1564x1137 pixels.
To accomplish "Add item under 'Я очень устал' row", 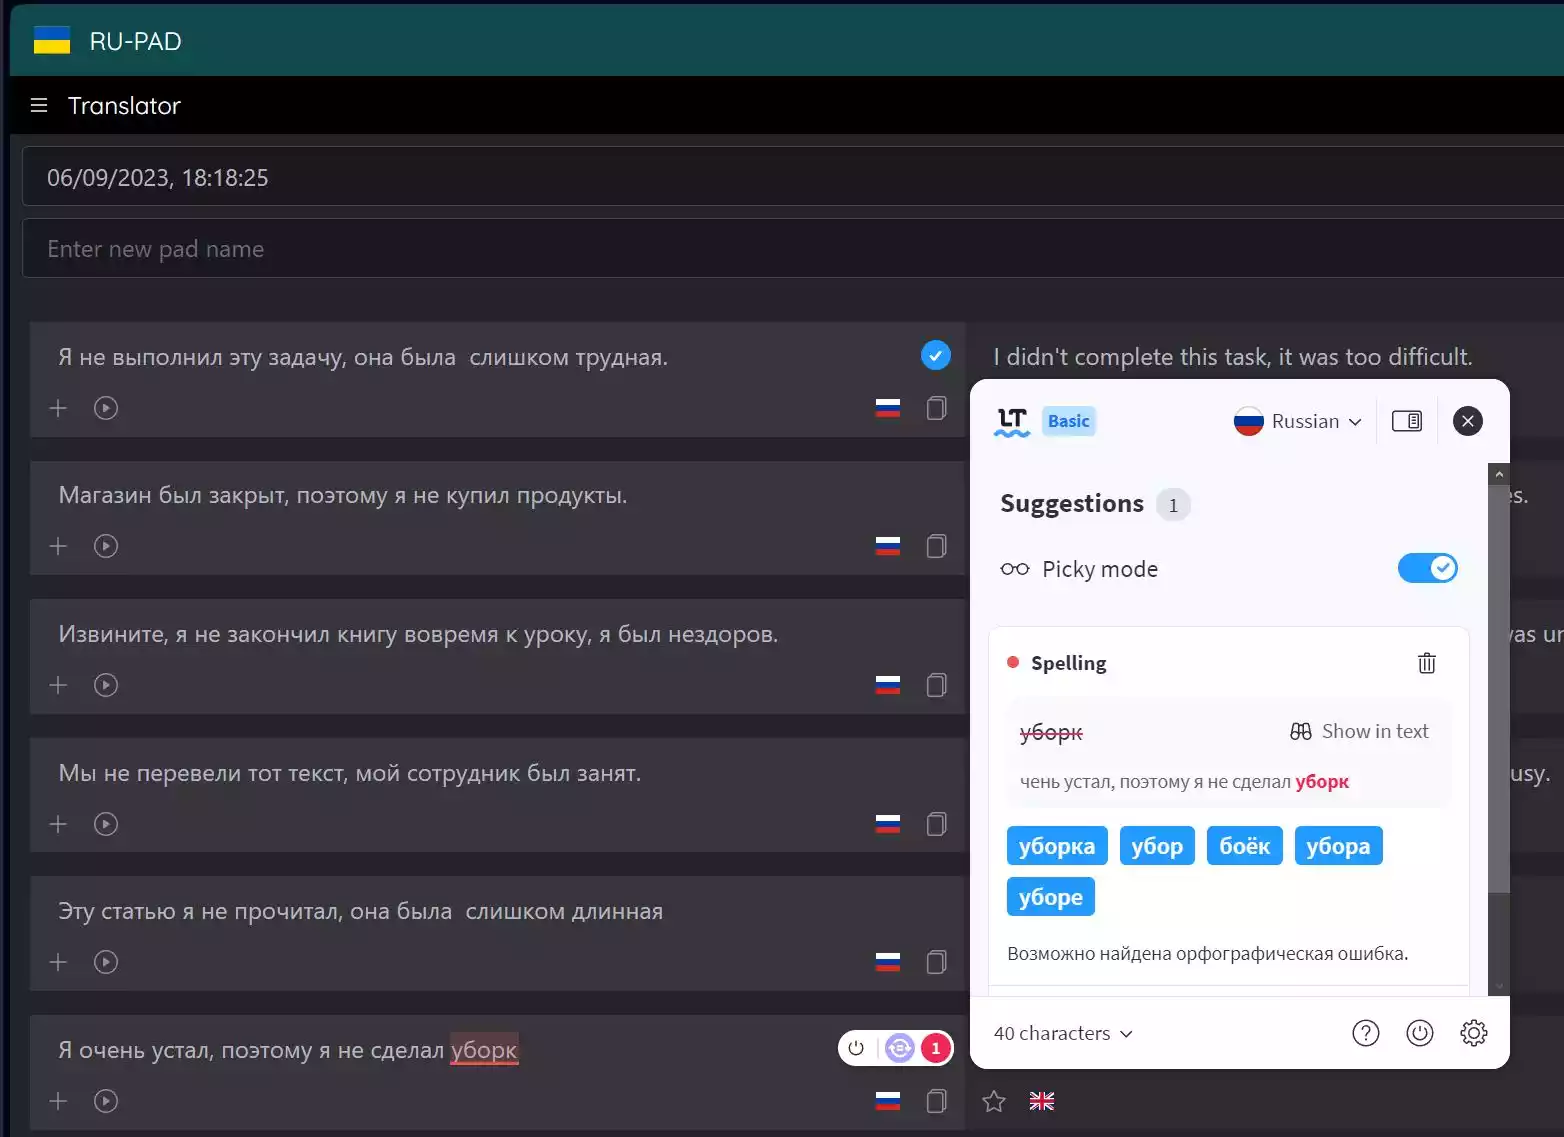I will click(58, 1101).
